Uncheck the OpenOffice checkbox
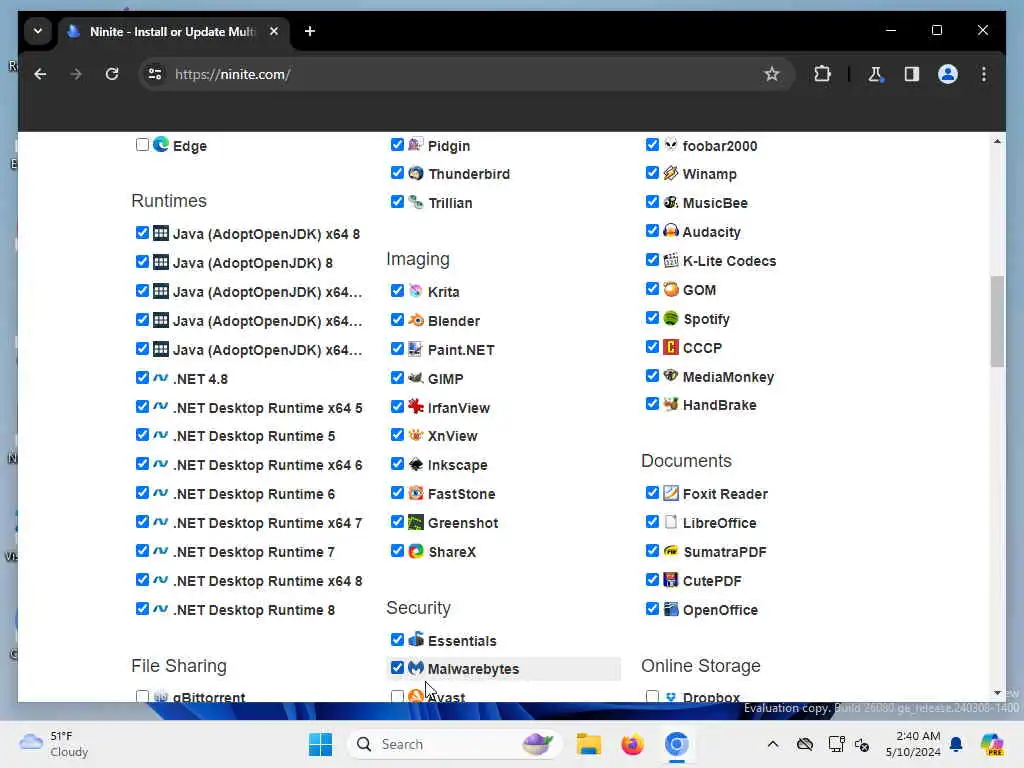The height and width of the screenshot is (768, 1024). (652, 609)
